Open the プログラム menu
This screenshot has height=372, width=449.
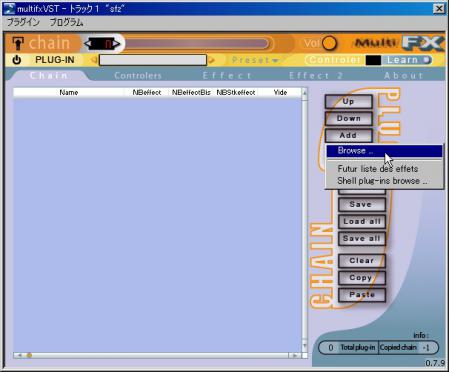coord(66,23)
